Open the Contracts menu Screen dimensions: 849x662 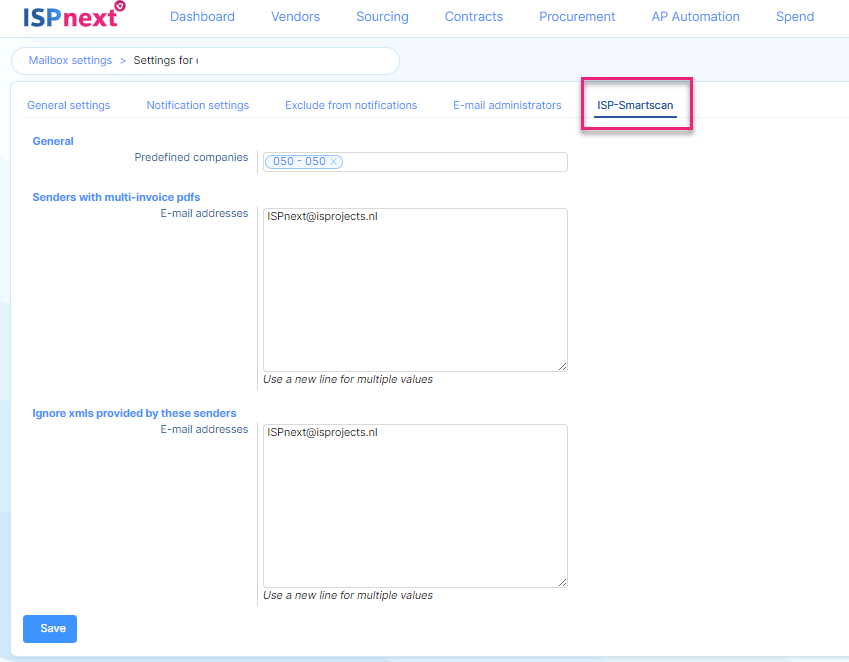[474, 17]
